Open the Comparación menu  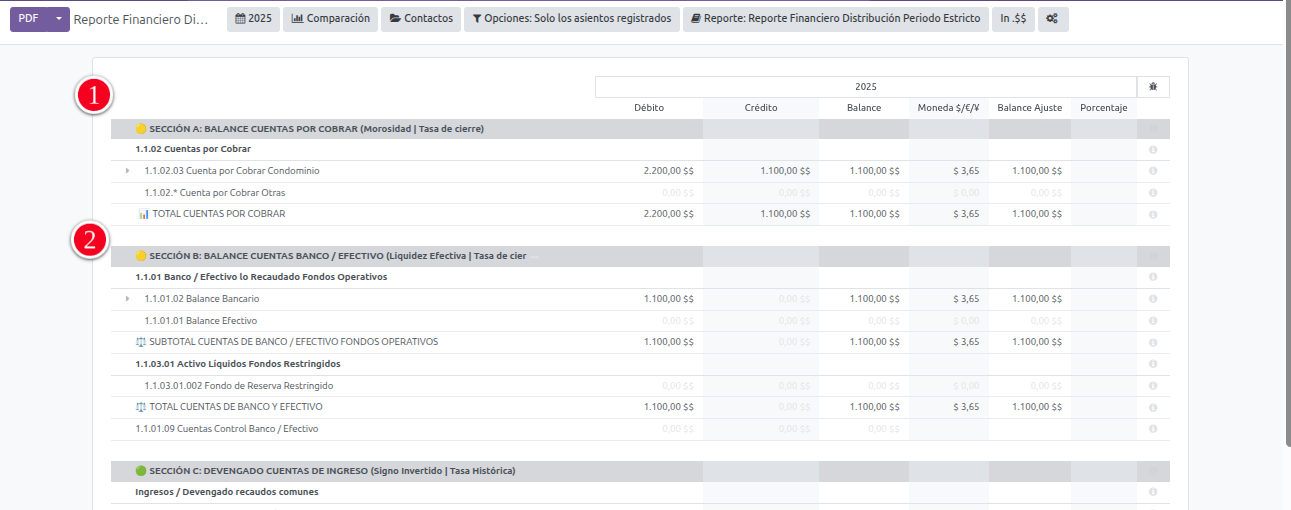[x=330, y=19]
